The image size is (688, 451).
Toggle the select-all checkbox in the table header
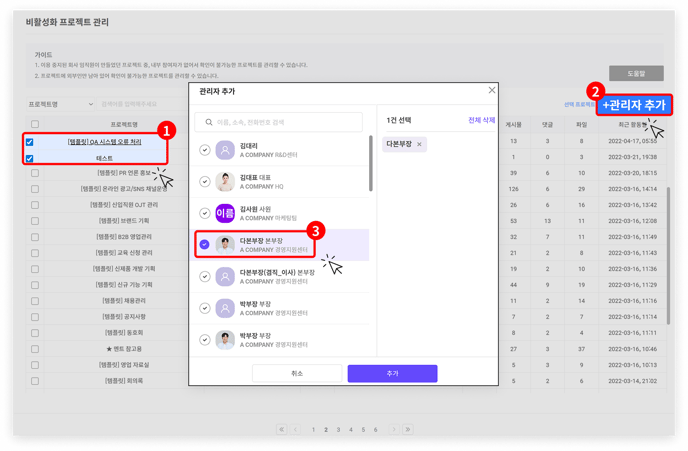coord(35,125)
